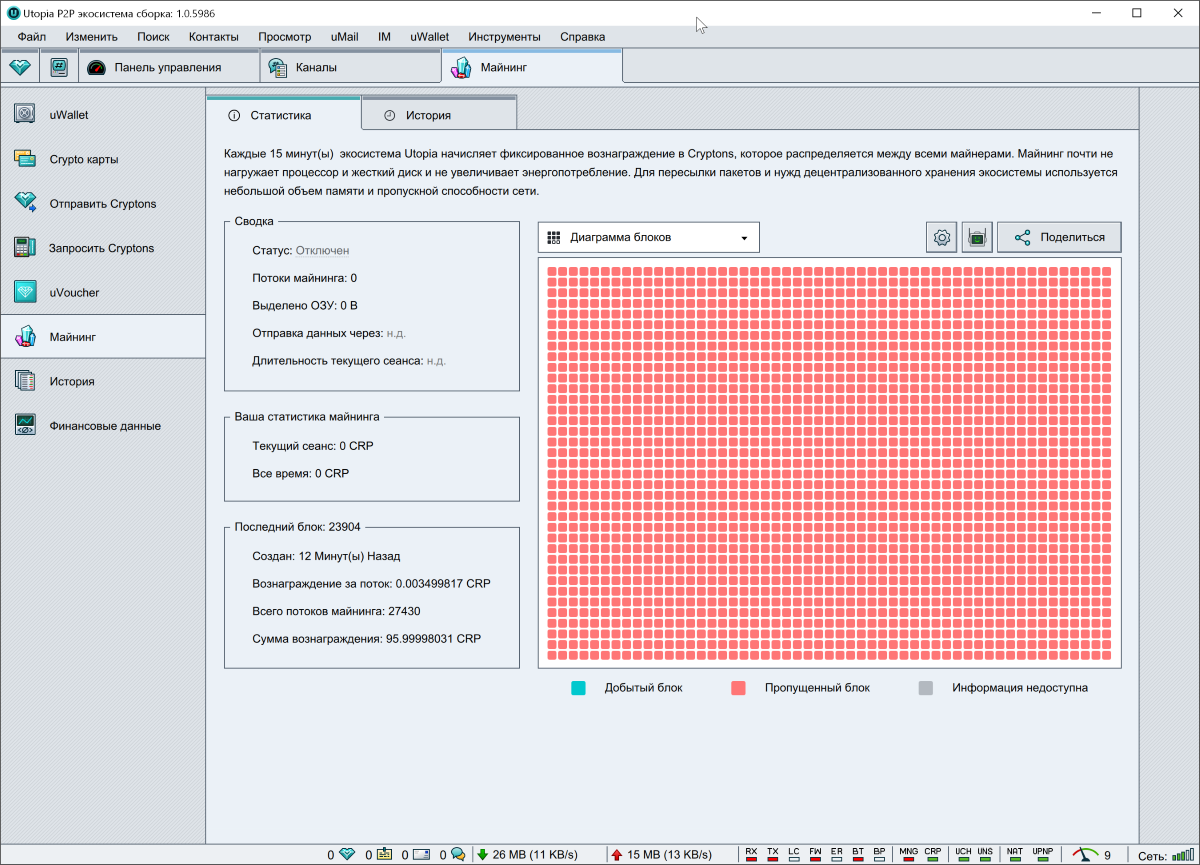
Task: Open the uWallet menu
Action: pyautogui.click(x=429, y=36)
